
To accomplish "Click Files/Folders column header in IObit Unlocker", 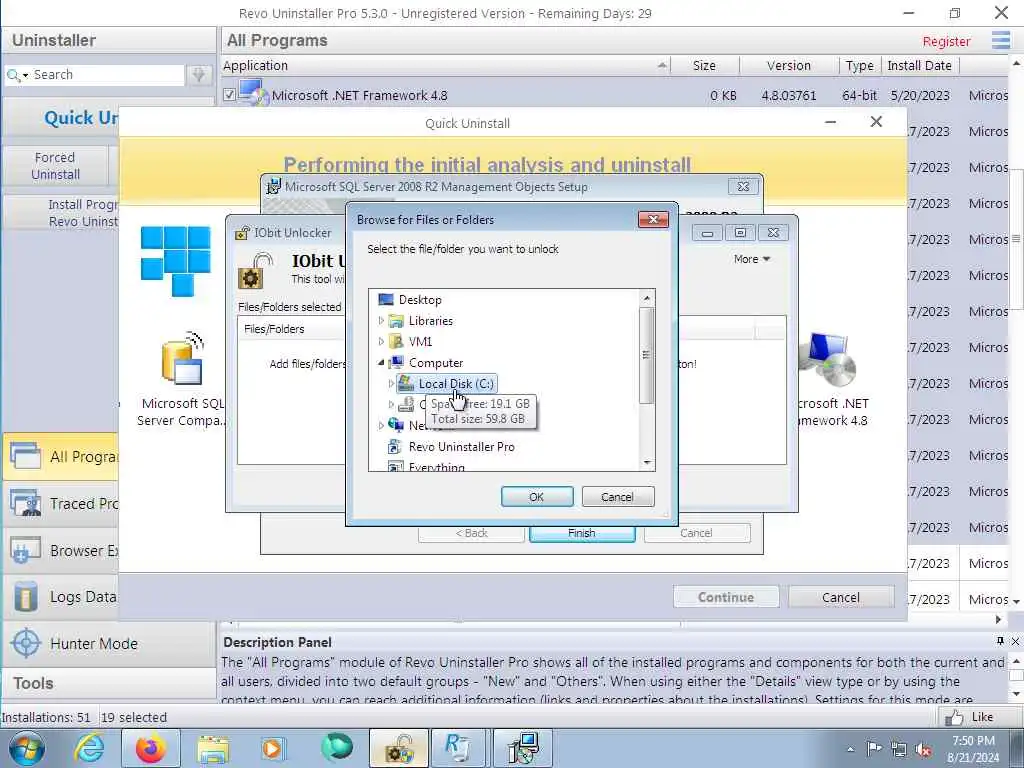I will (293, 329).
